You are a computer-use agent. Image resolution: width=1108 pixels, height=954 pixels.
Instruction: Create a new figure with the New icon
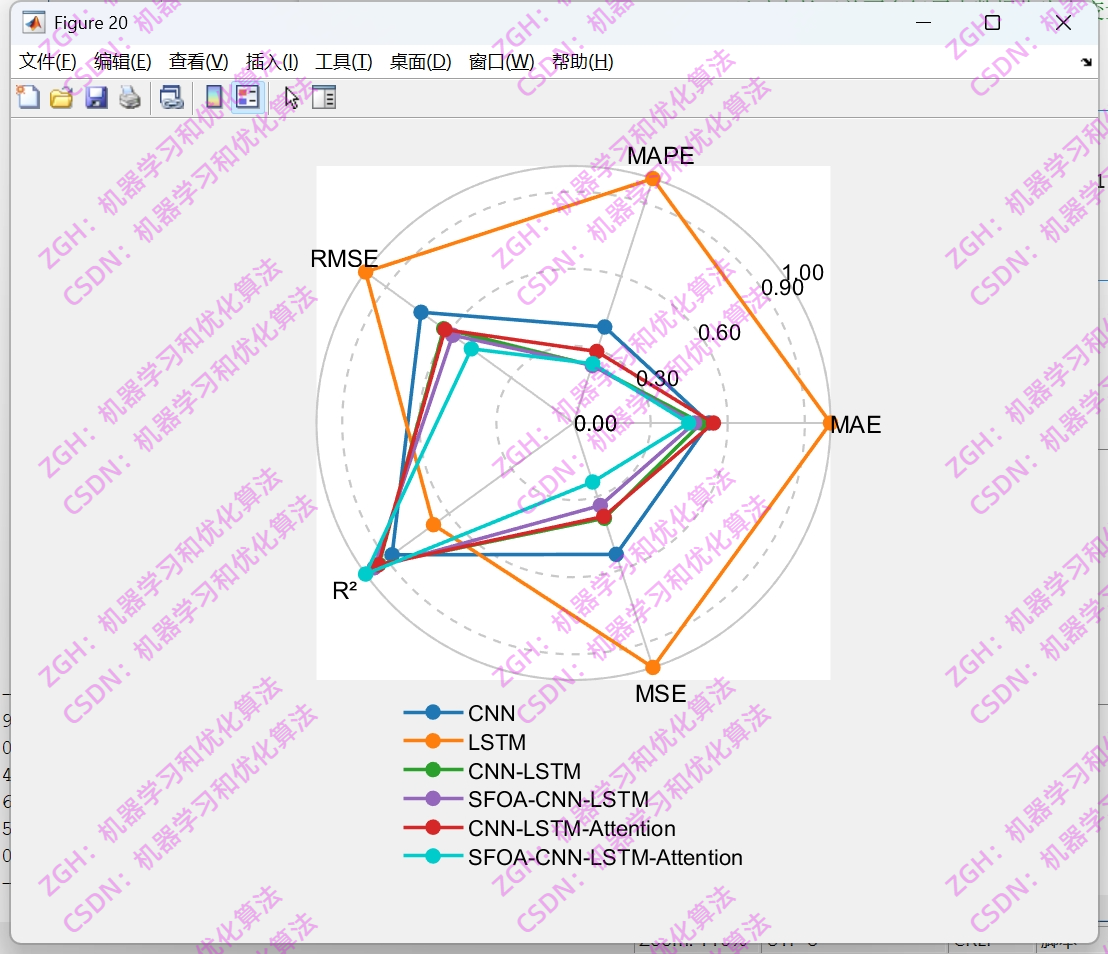[x=27, y=97]
